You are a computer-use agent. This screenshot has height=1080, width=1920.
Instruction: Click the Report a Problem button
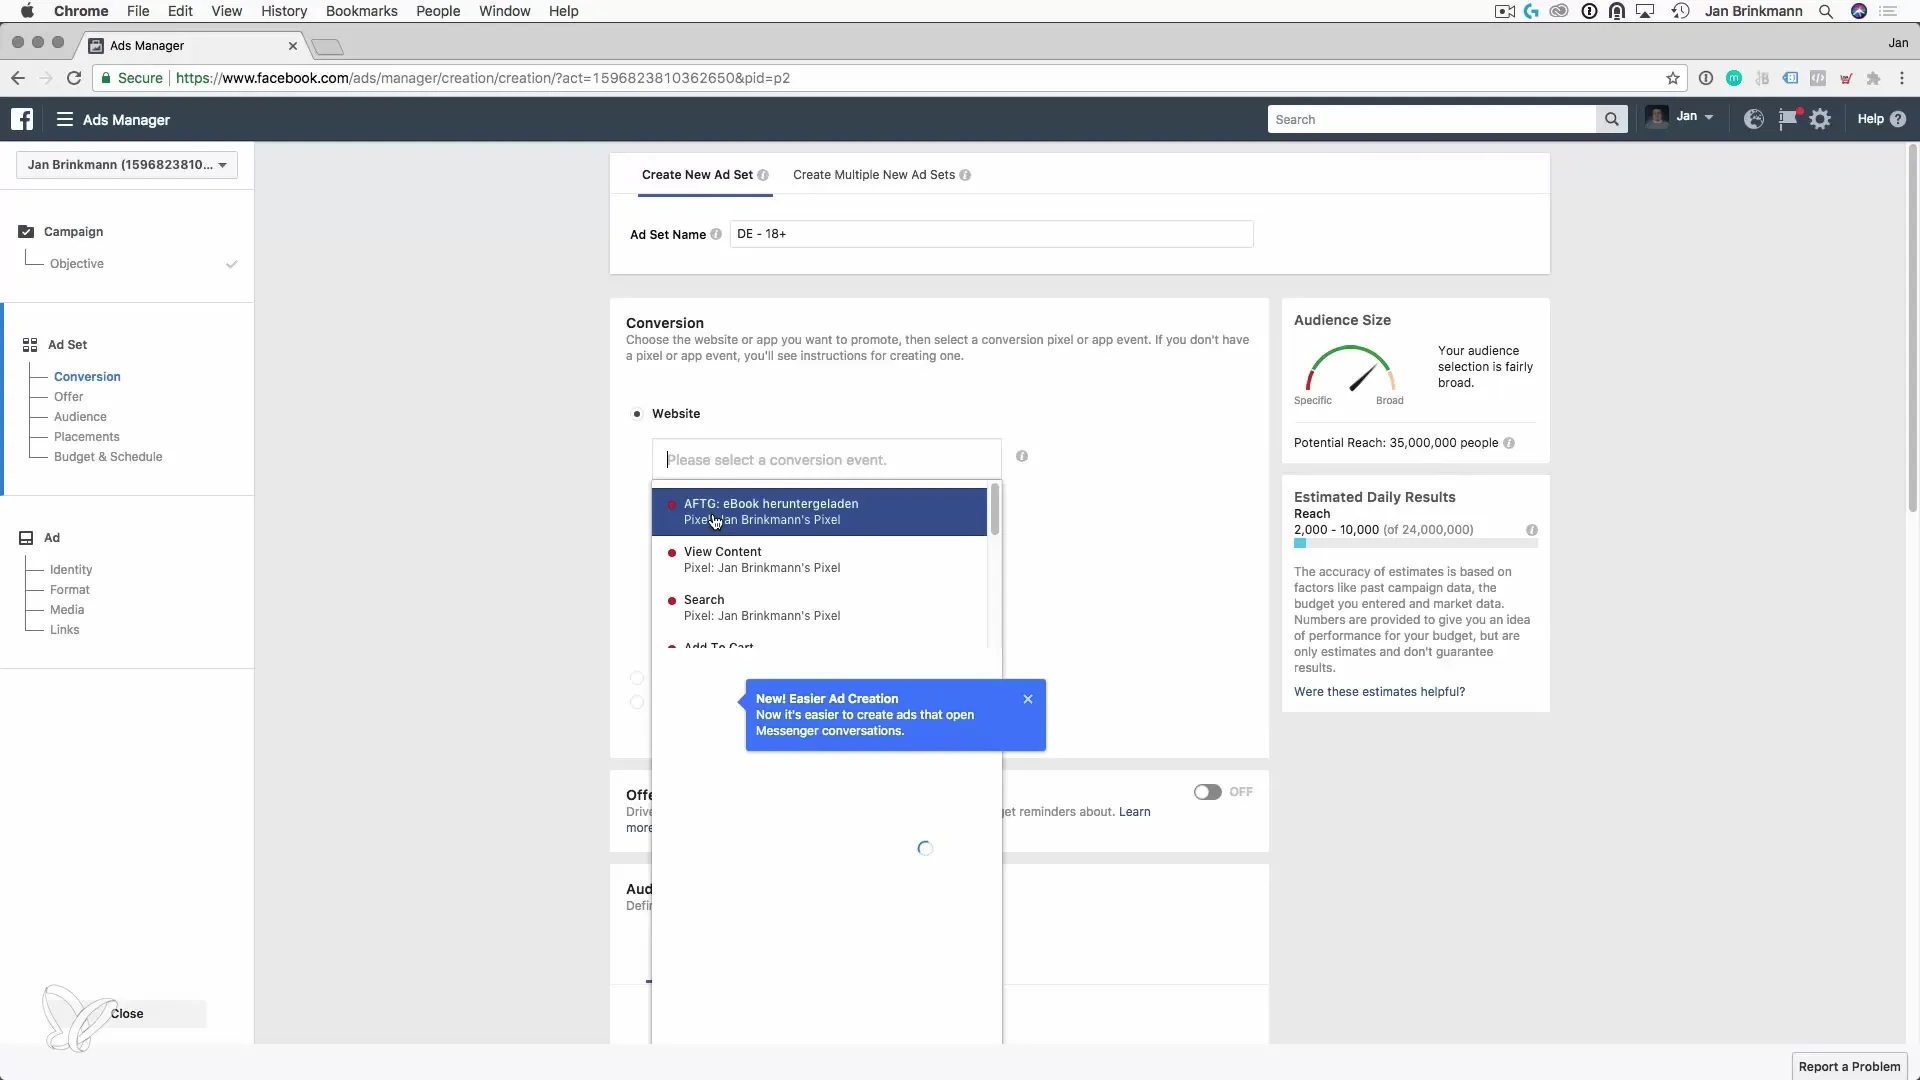[x=1849, y=1066]
